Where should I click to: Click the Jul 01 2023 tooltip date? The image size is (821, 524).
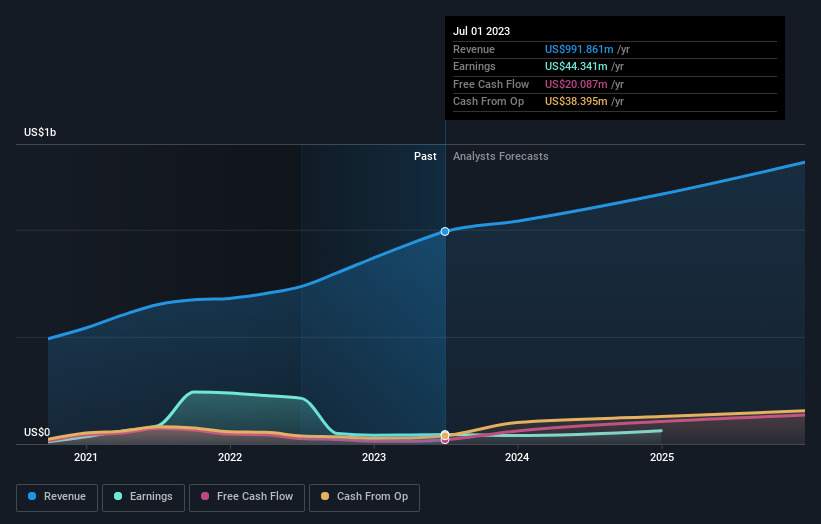point(481,31)
